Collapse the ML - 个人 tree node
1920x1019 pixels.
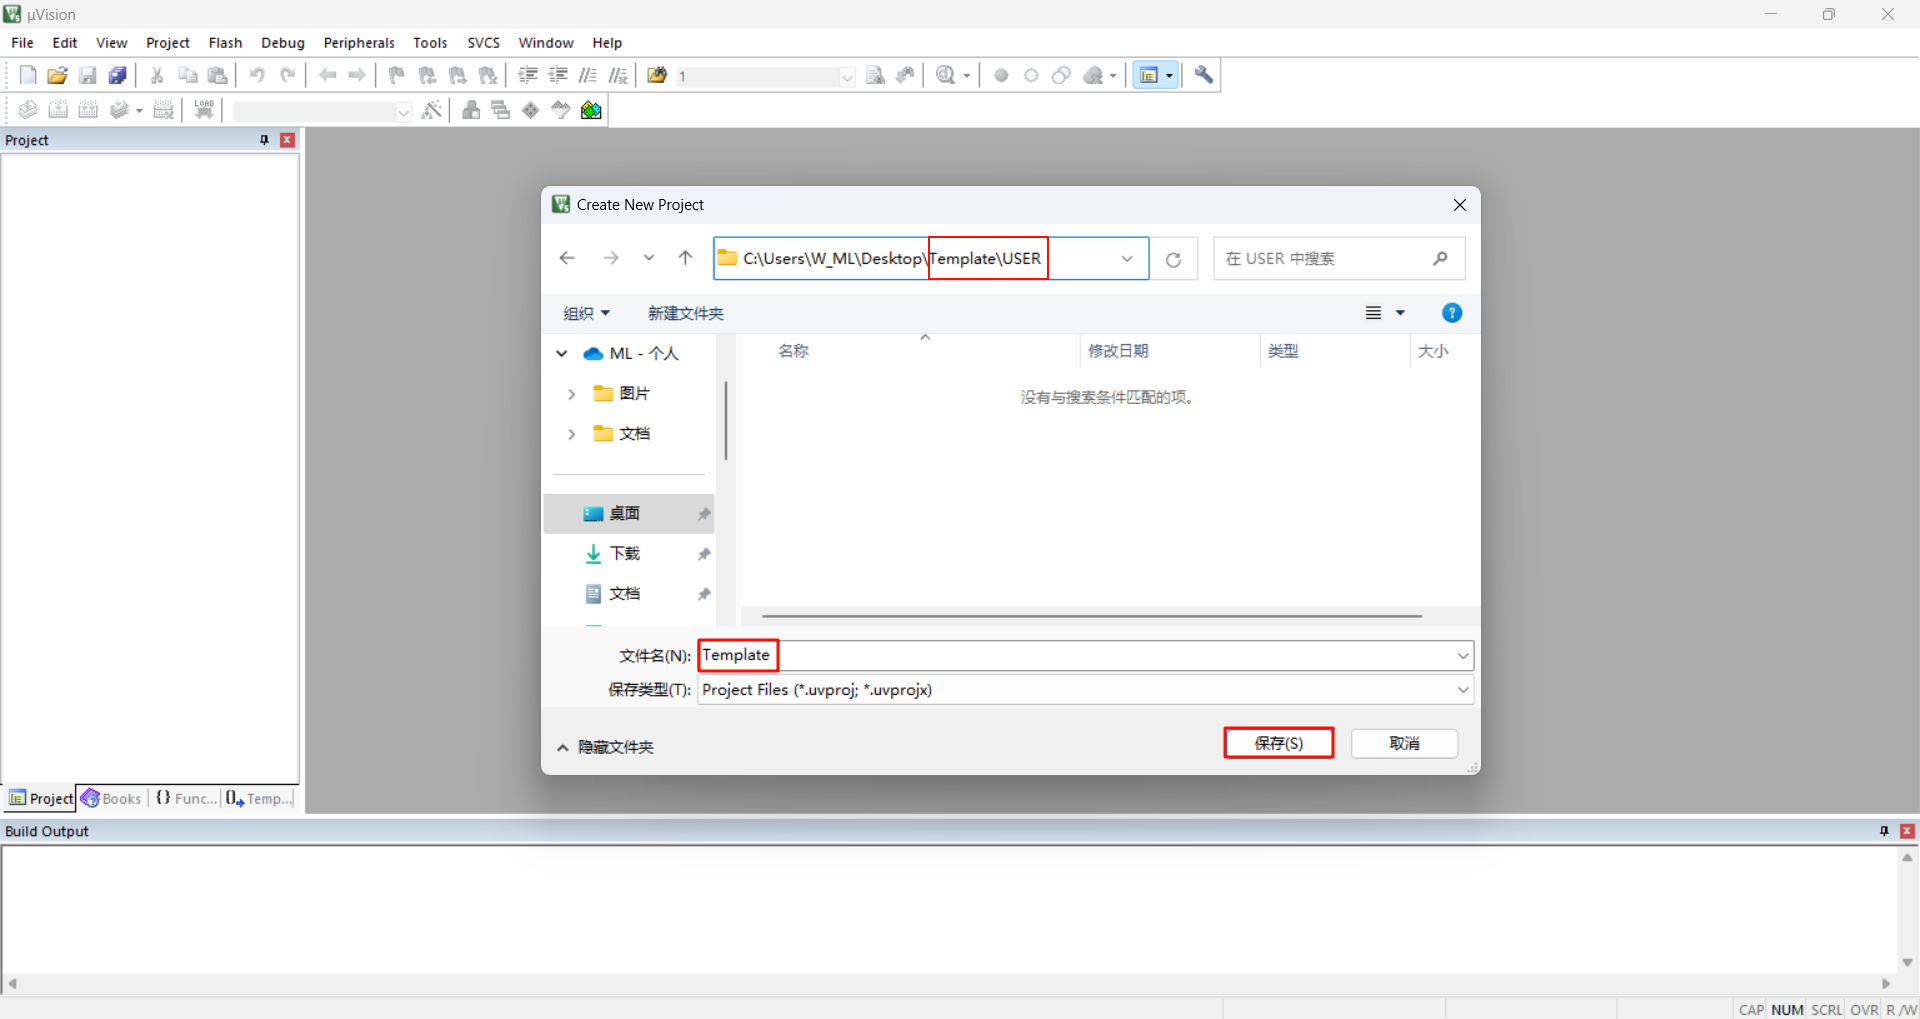[x=562, y=354]
